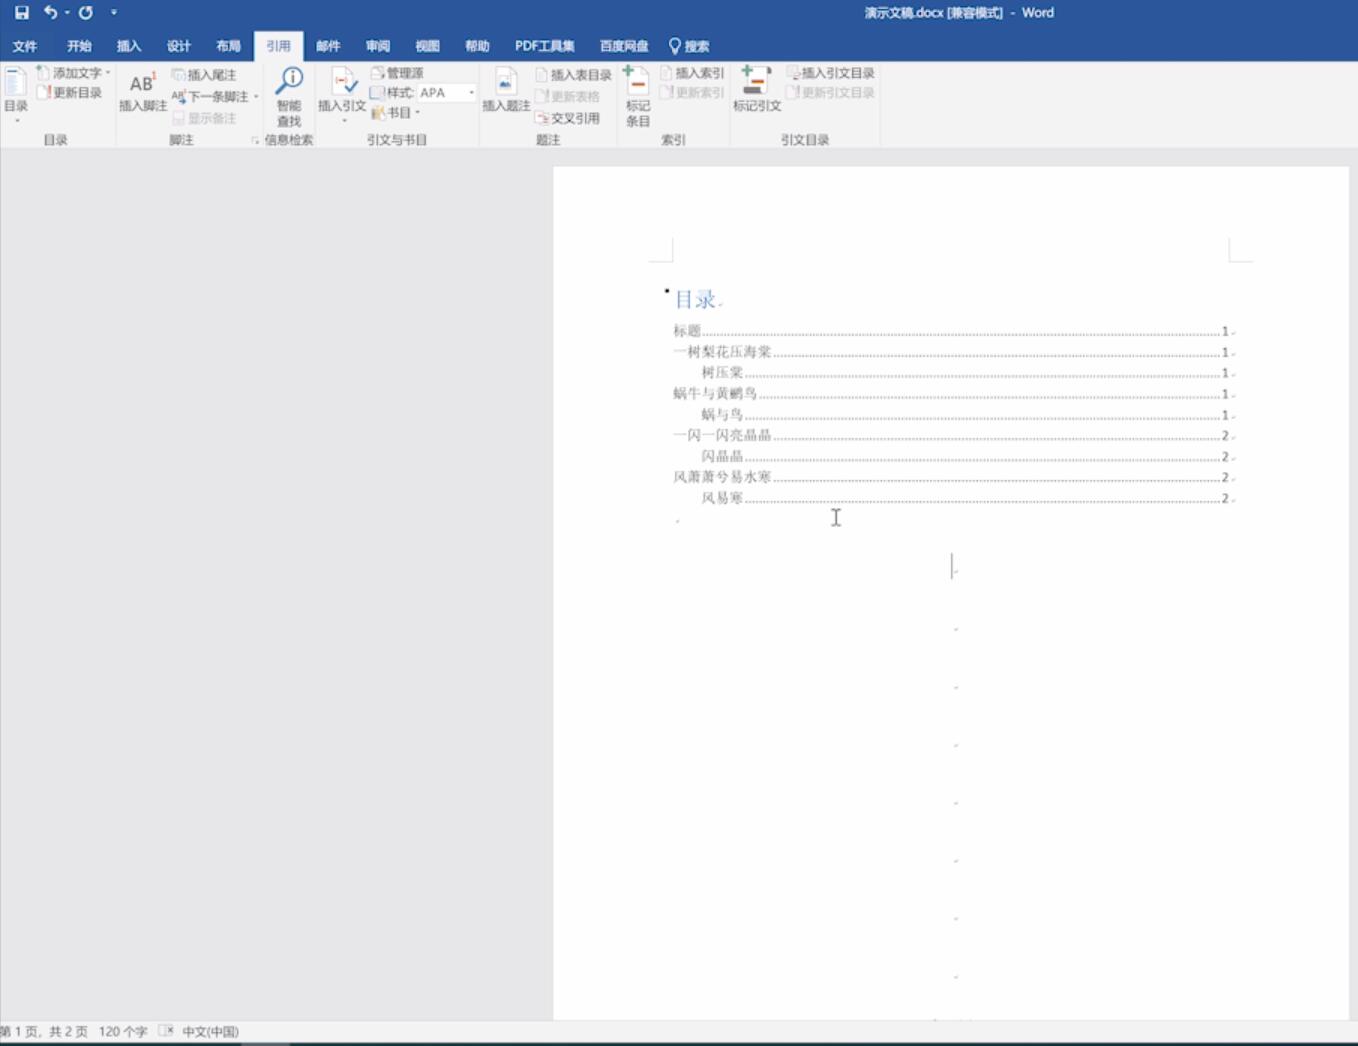Click the page count in status bar
The height and width of the screenshot is (1046, 1358).
click(44, 1032)
